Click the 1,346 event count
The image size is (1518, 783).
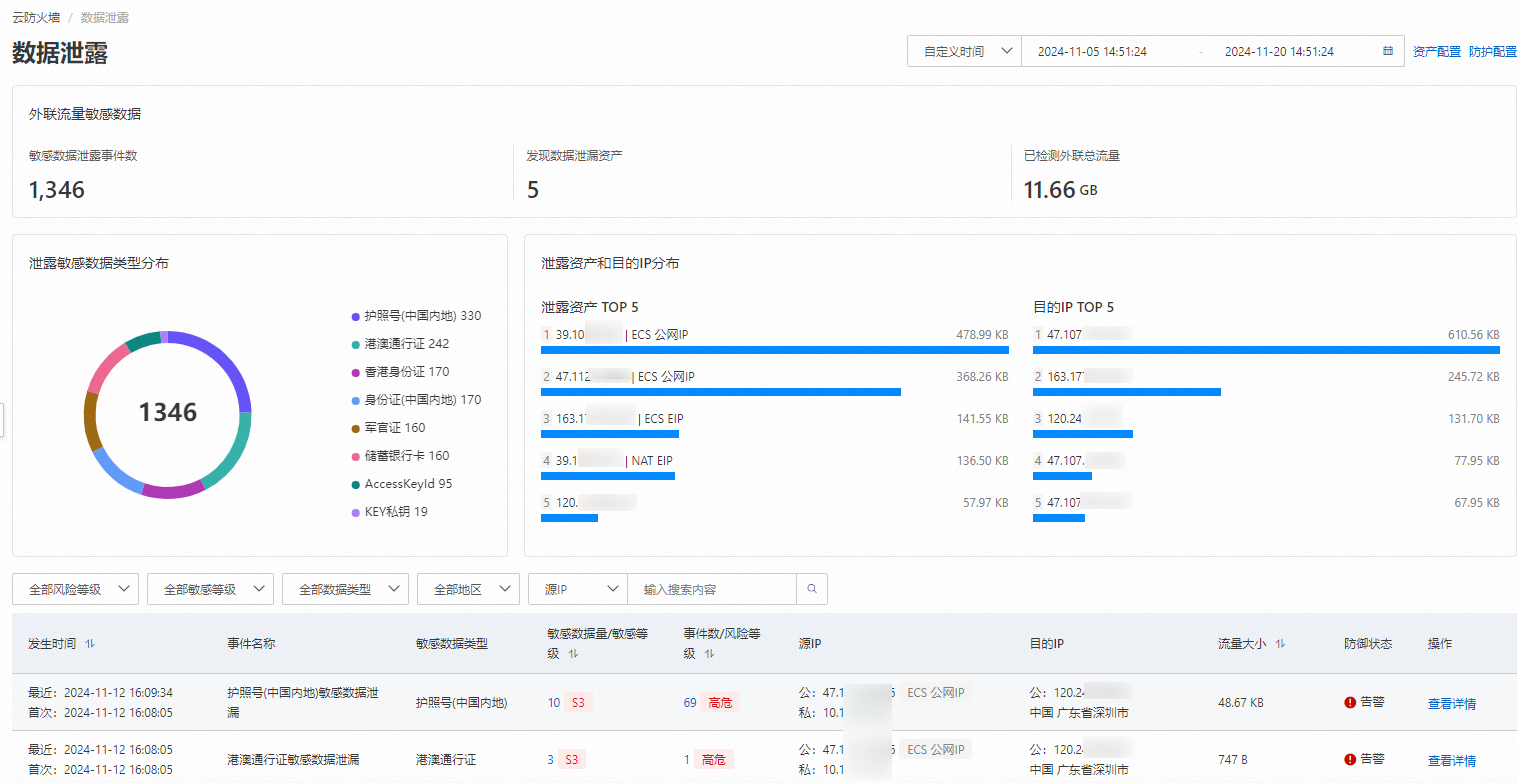pyautogui.click(x=57, y=190)
